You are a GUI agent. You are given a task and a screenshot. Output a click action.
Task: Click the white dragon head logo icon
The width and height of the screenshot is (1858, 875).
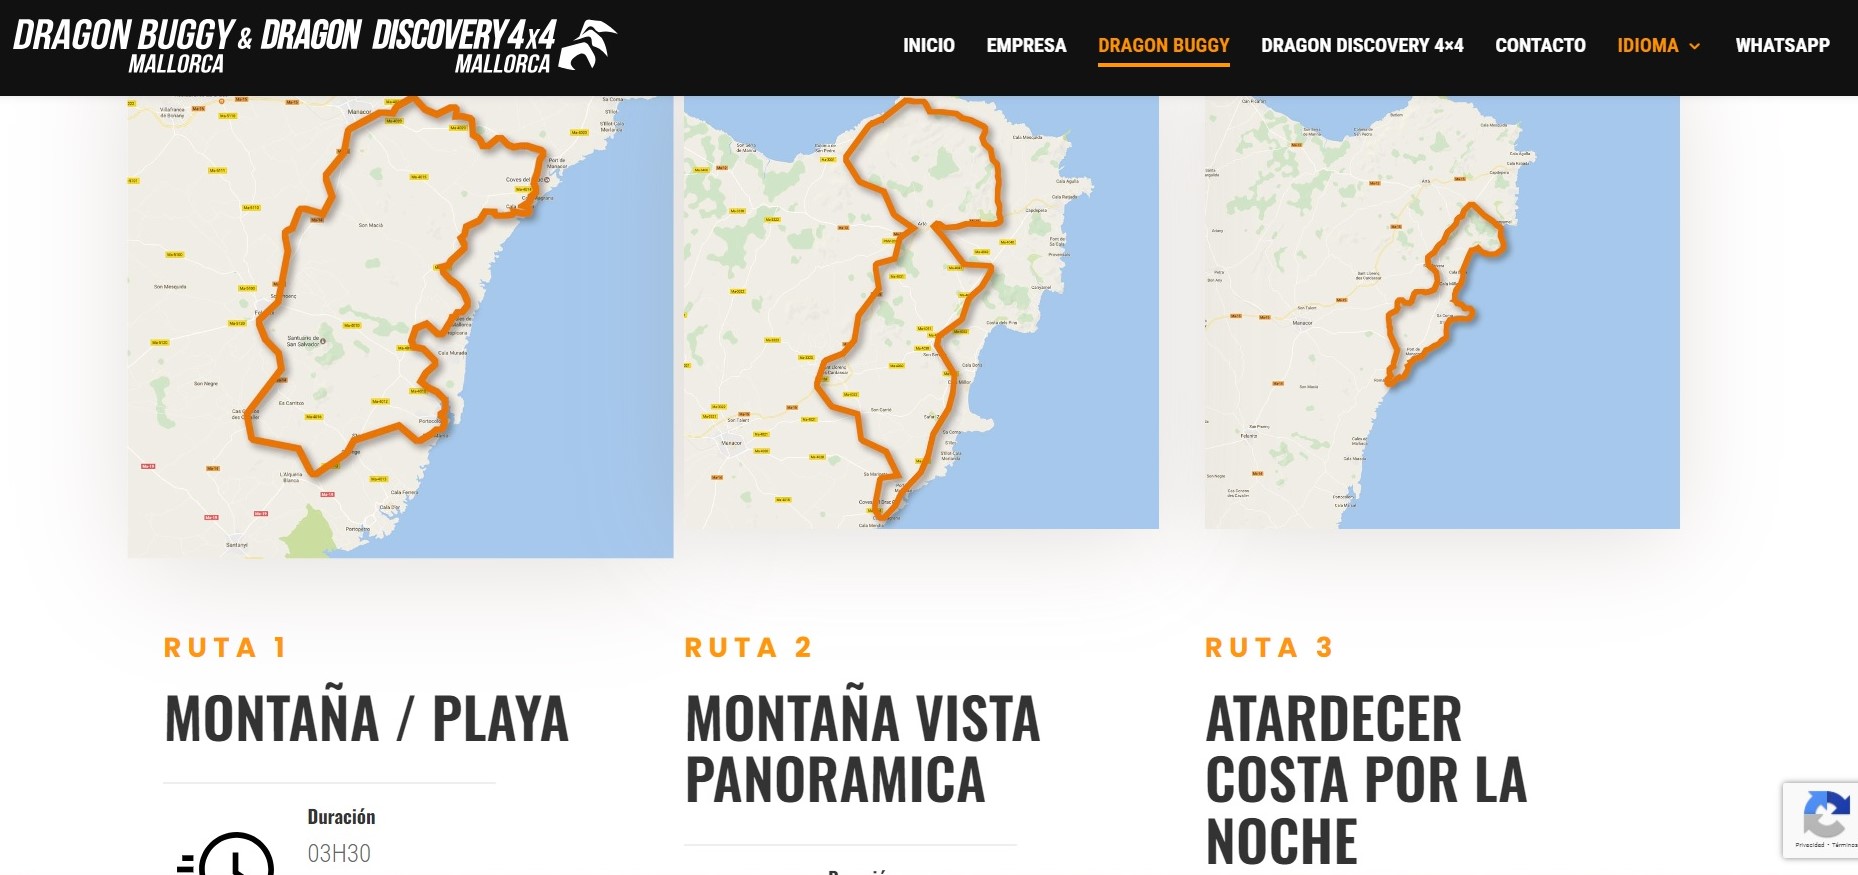pos(588,44)
